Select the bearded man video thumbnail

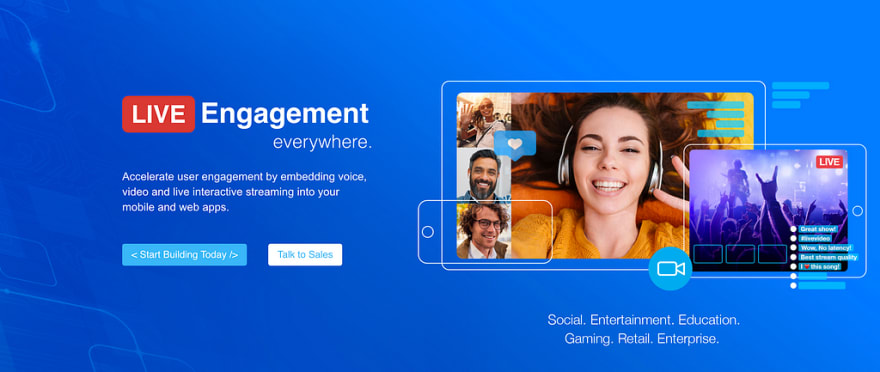tap(484, 174)
